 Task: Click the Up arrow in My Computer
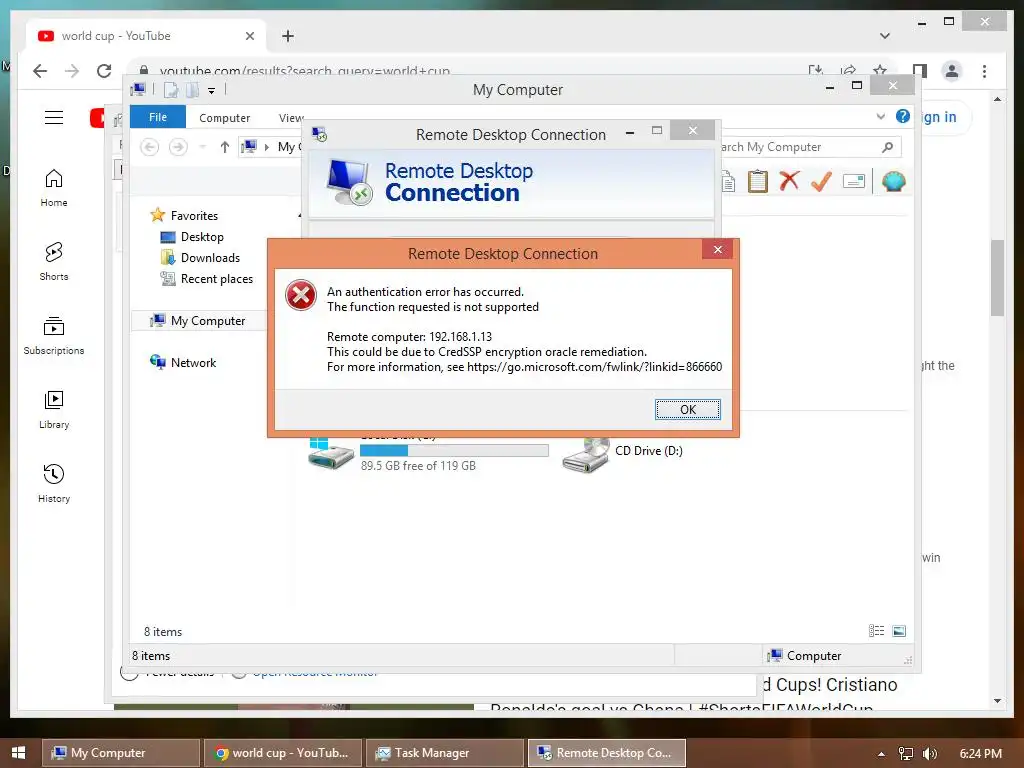pos(225,147)
